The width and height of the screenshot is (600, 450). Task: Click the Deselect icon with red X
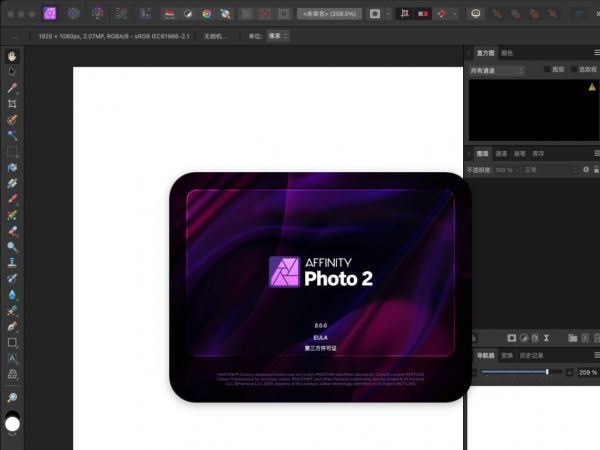[x=265, y=14]
